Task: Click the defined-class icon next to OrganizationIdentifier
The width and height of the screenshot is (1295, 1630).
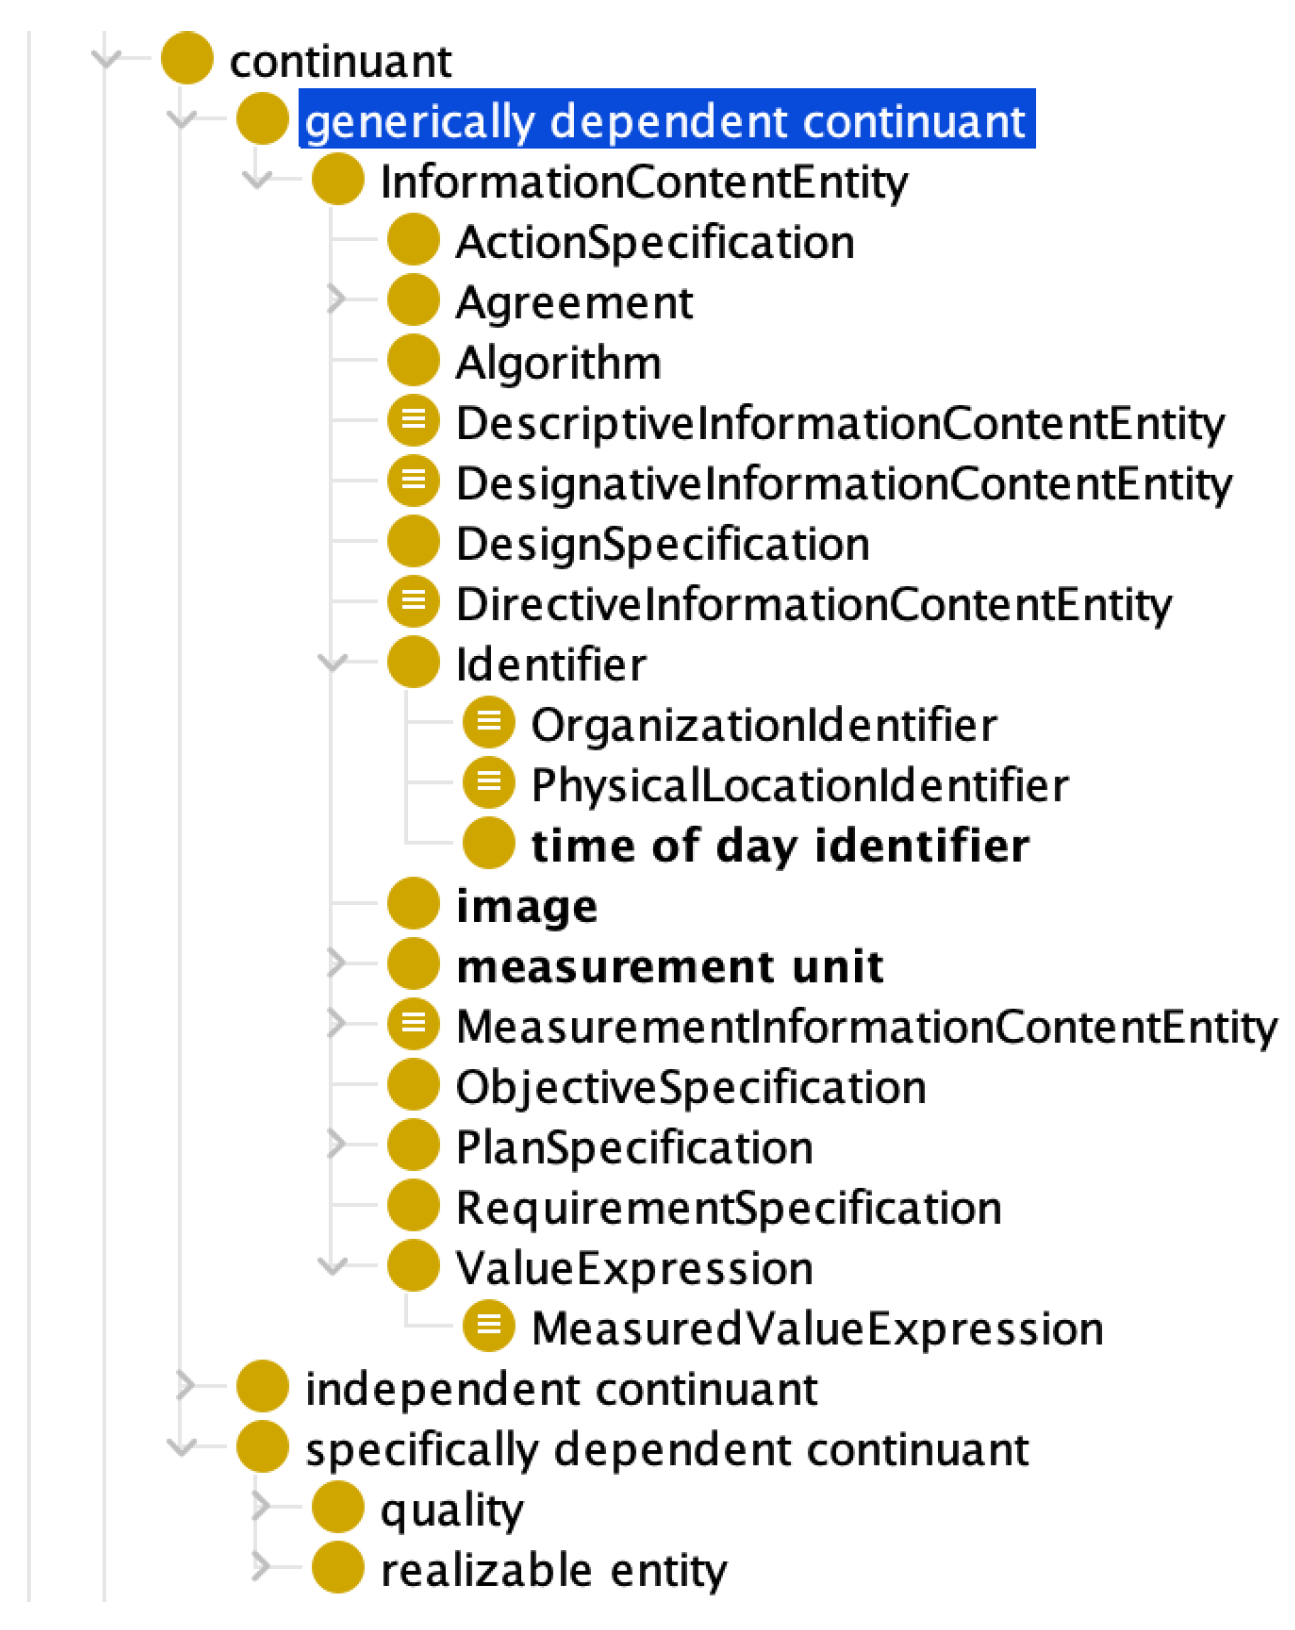Action: click(x=489, y=724)
